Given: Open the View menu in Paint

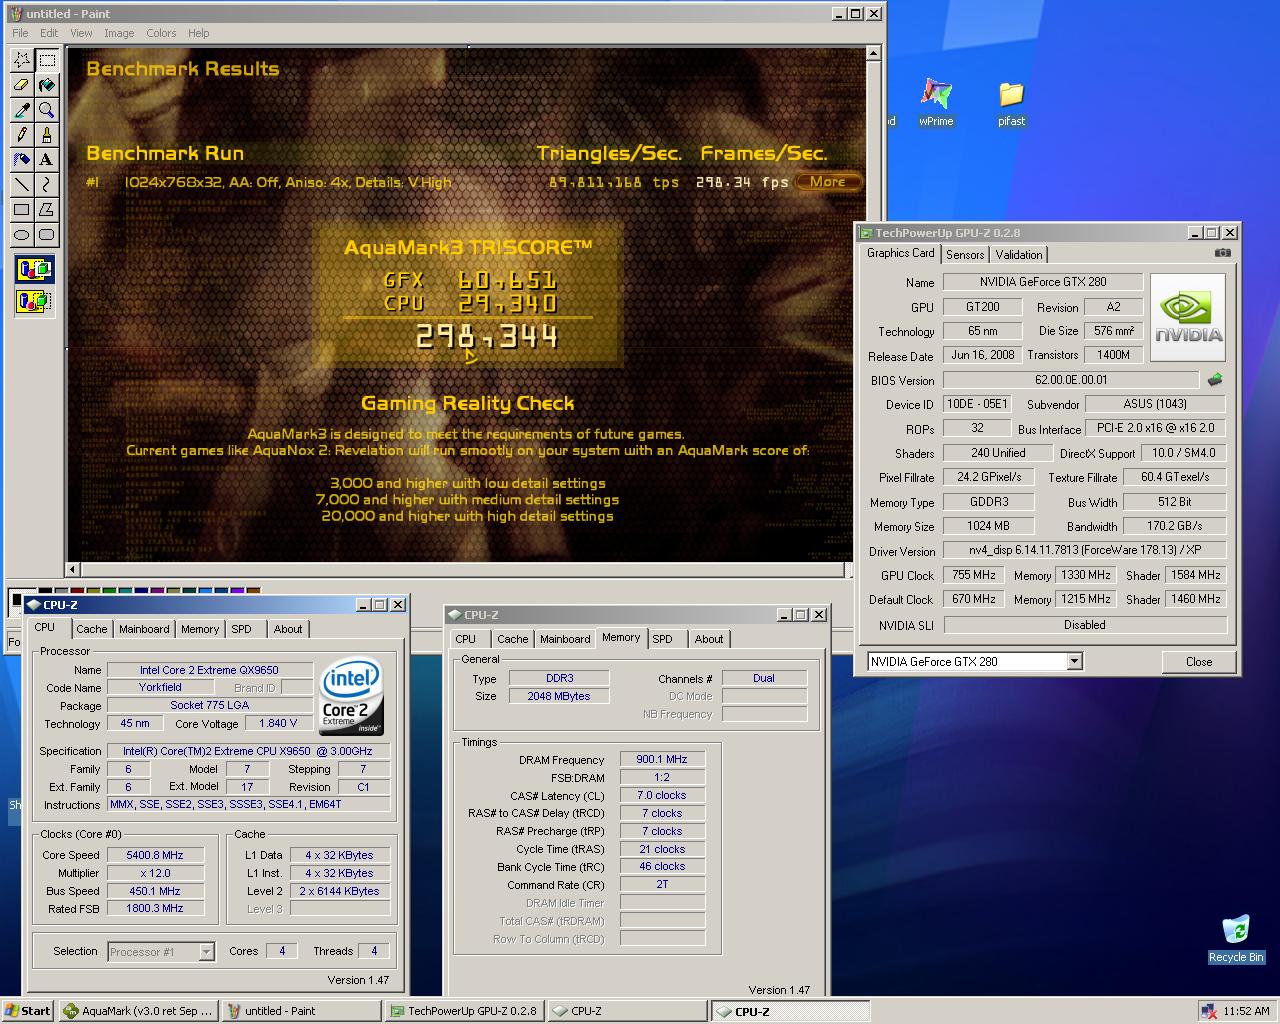Looking at the screenshot, I should click(x=81, y=33).
